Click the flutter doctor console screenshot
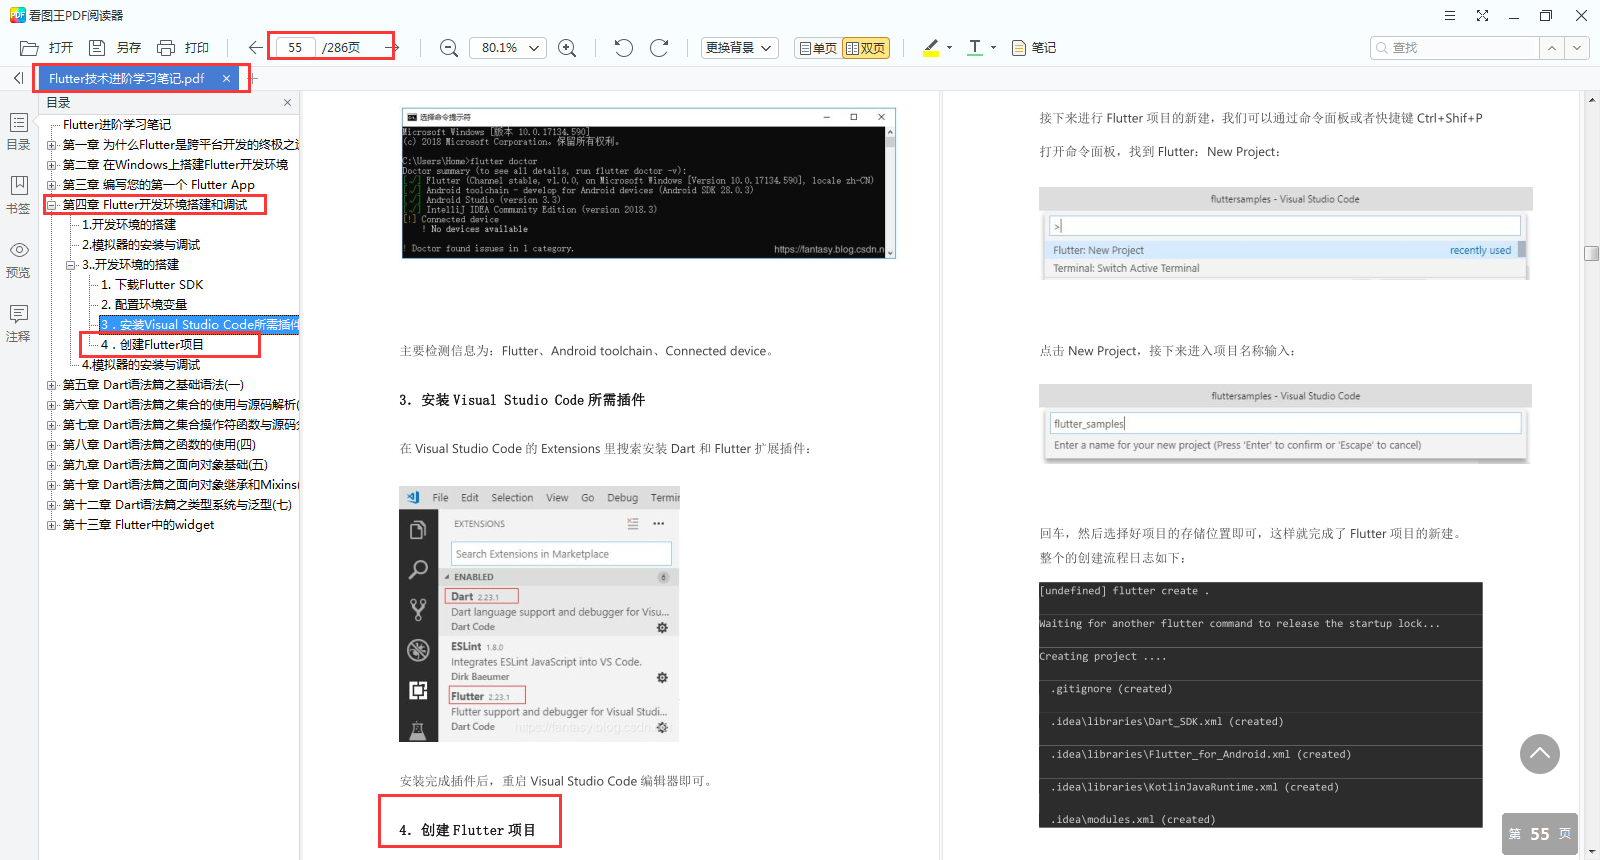The image size is (1600, 860). pos(649,183)
